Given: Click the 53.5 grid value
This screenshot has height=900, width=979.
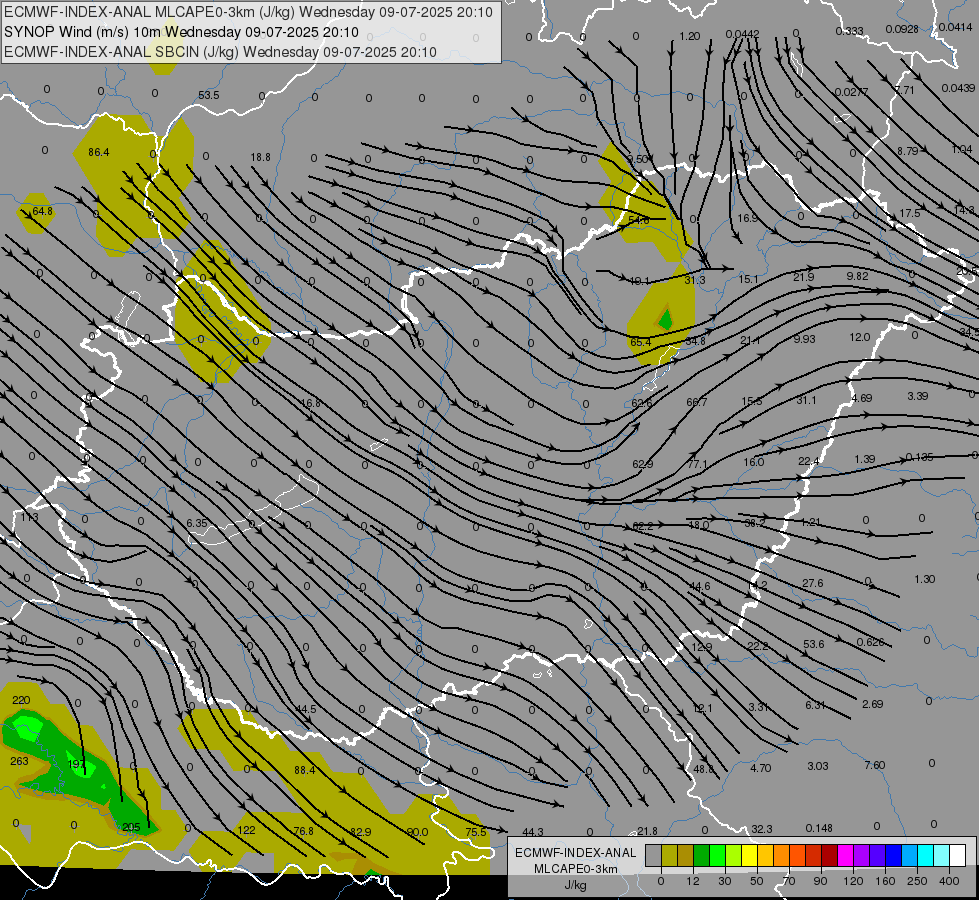Looking at the screenshot, I should point(209,96).
